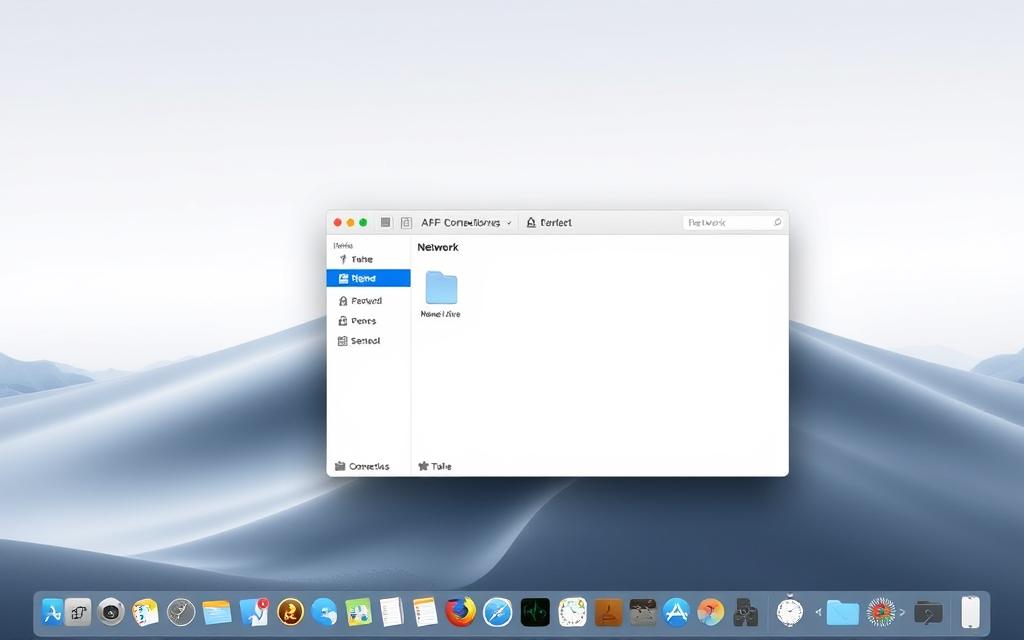
Task: Click the right chevron arrow in the dock
Action: pos(902,612)
